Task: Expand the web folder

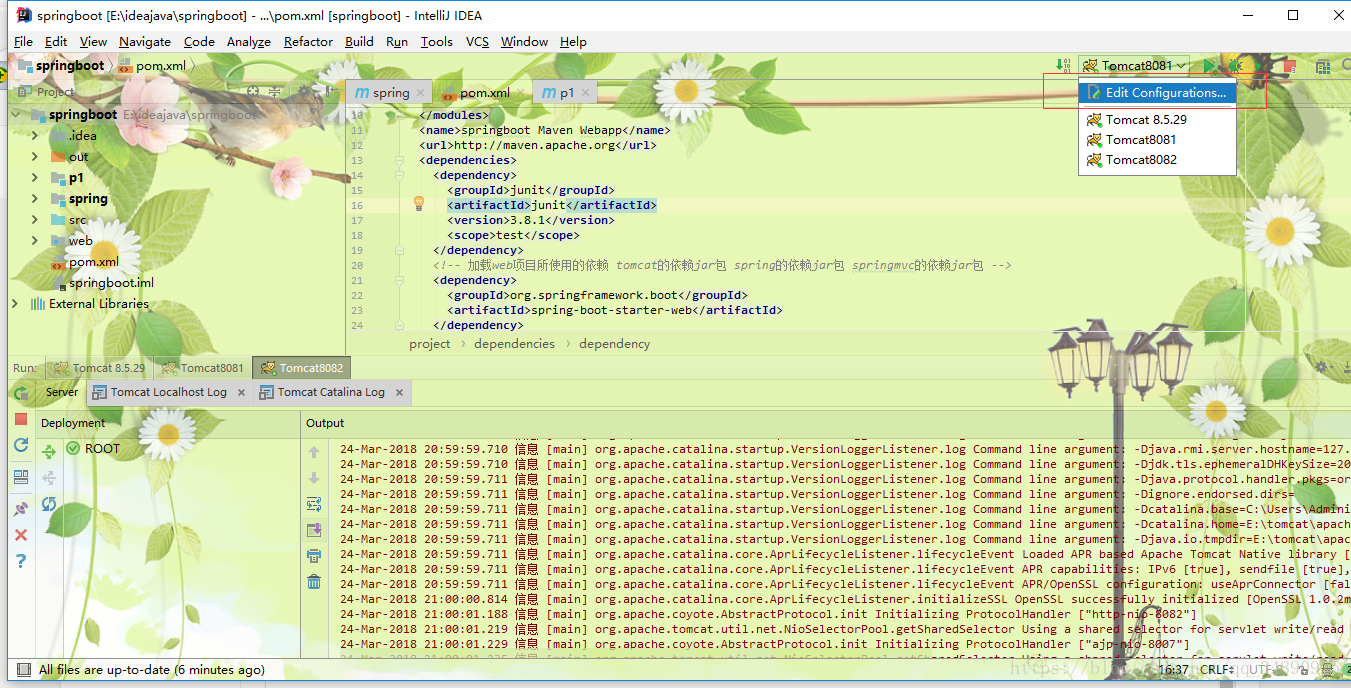Action: point(35,241)
